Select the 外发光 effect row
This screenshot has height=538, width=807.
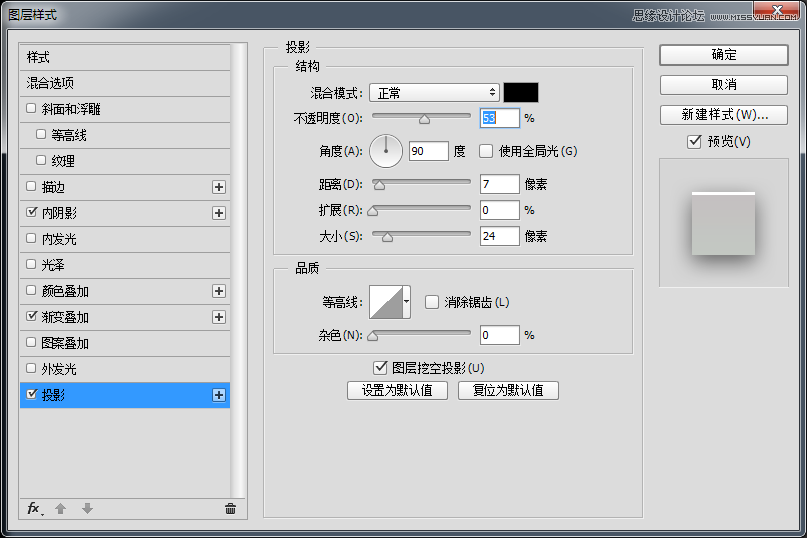[x=125, y=369]
